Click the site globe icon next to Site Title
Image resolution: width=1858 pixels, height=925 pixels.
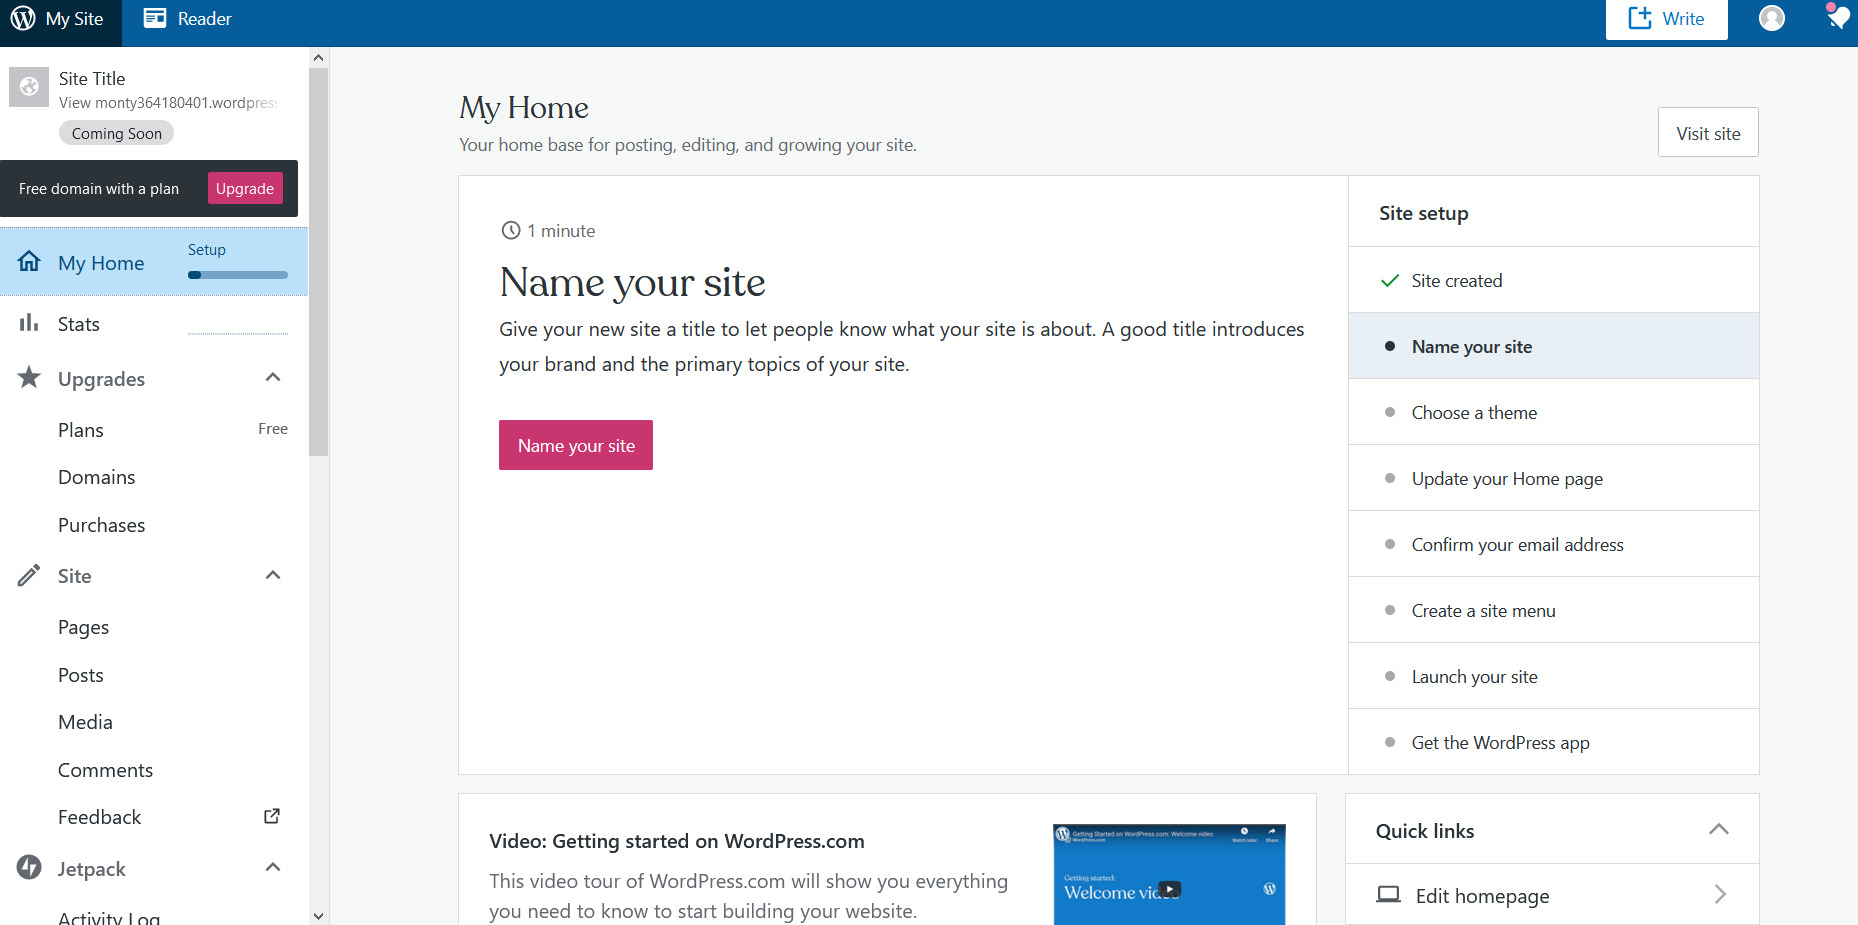coord(29,87)
